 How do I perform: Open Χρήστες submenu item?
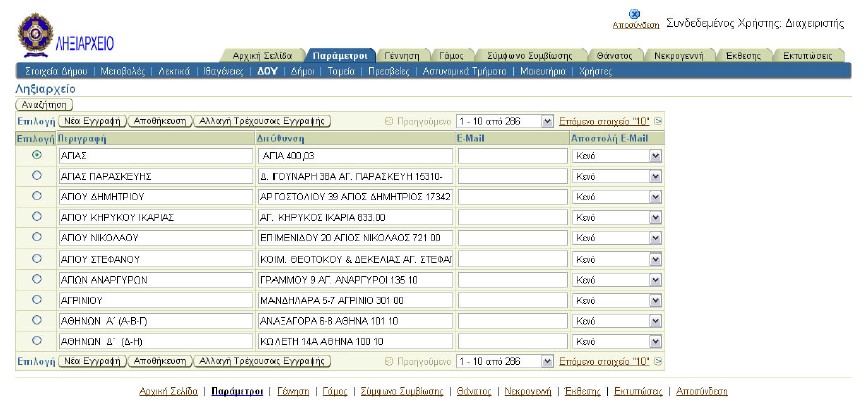(x=596, y=71)
